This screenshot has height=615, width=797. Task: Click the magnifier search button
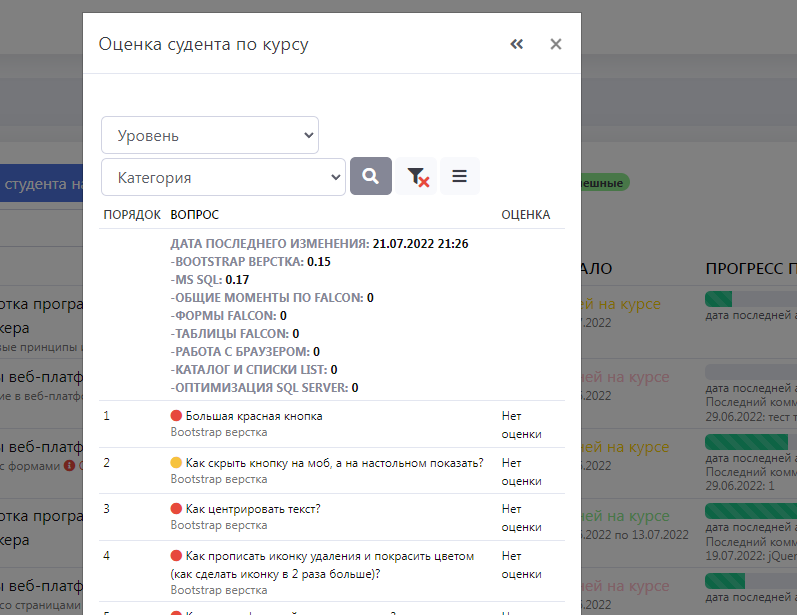coord(370,176)
